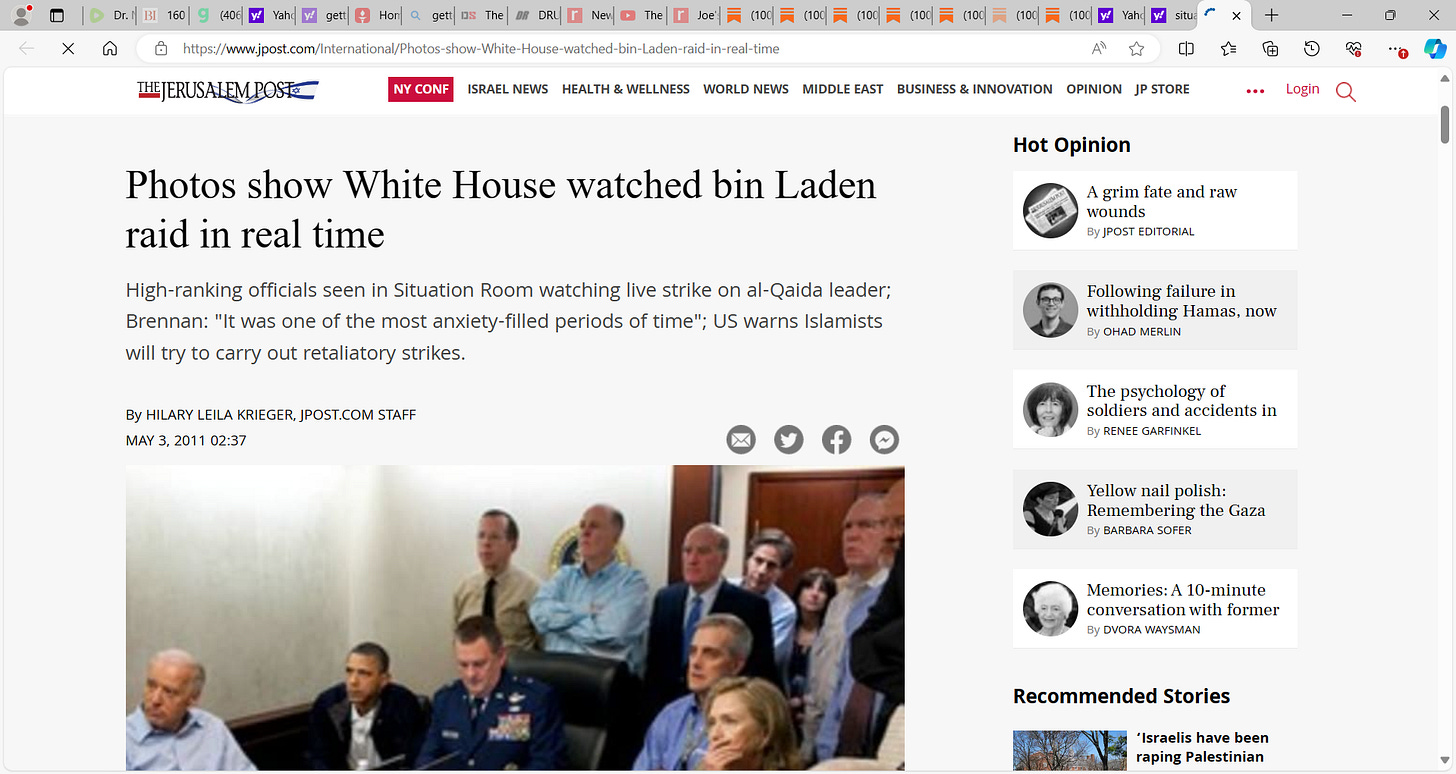The image size is (1456, 774).
Task: Open read aloud icon in address bar
Action: 1099,48
